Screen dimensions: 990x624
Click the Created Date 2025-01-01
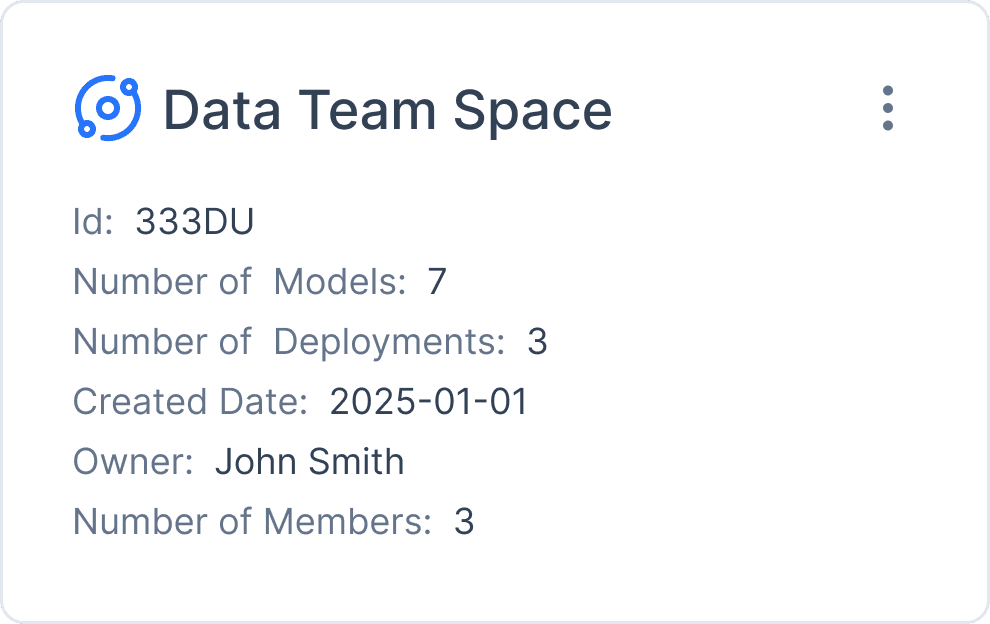pyautogui.click(x=428, y=402)
